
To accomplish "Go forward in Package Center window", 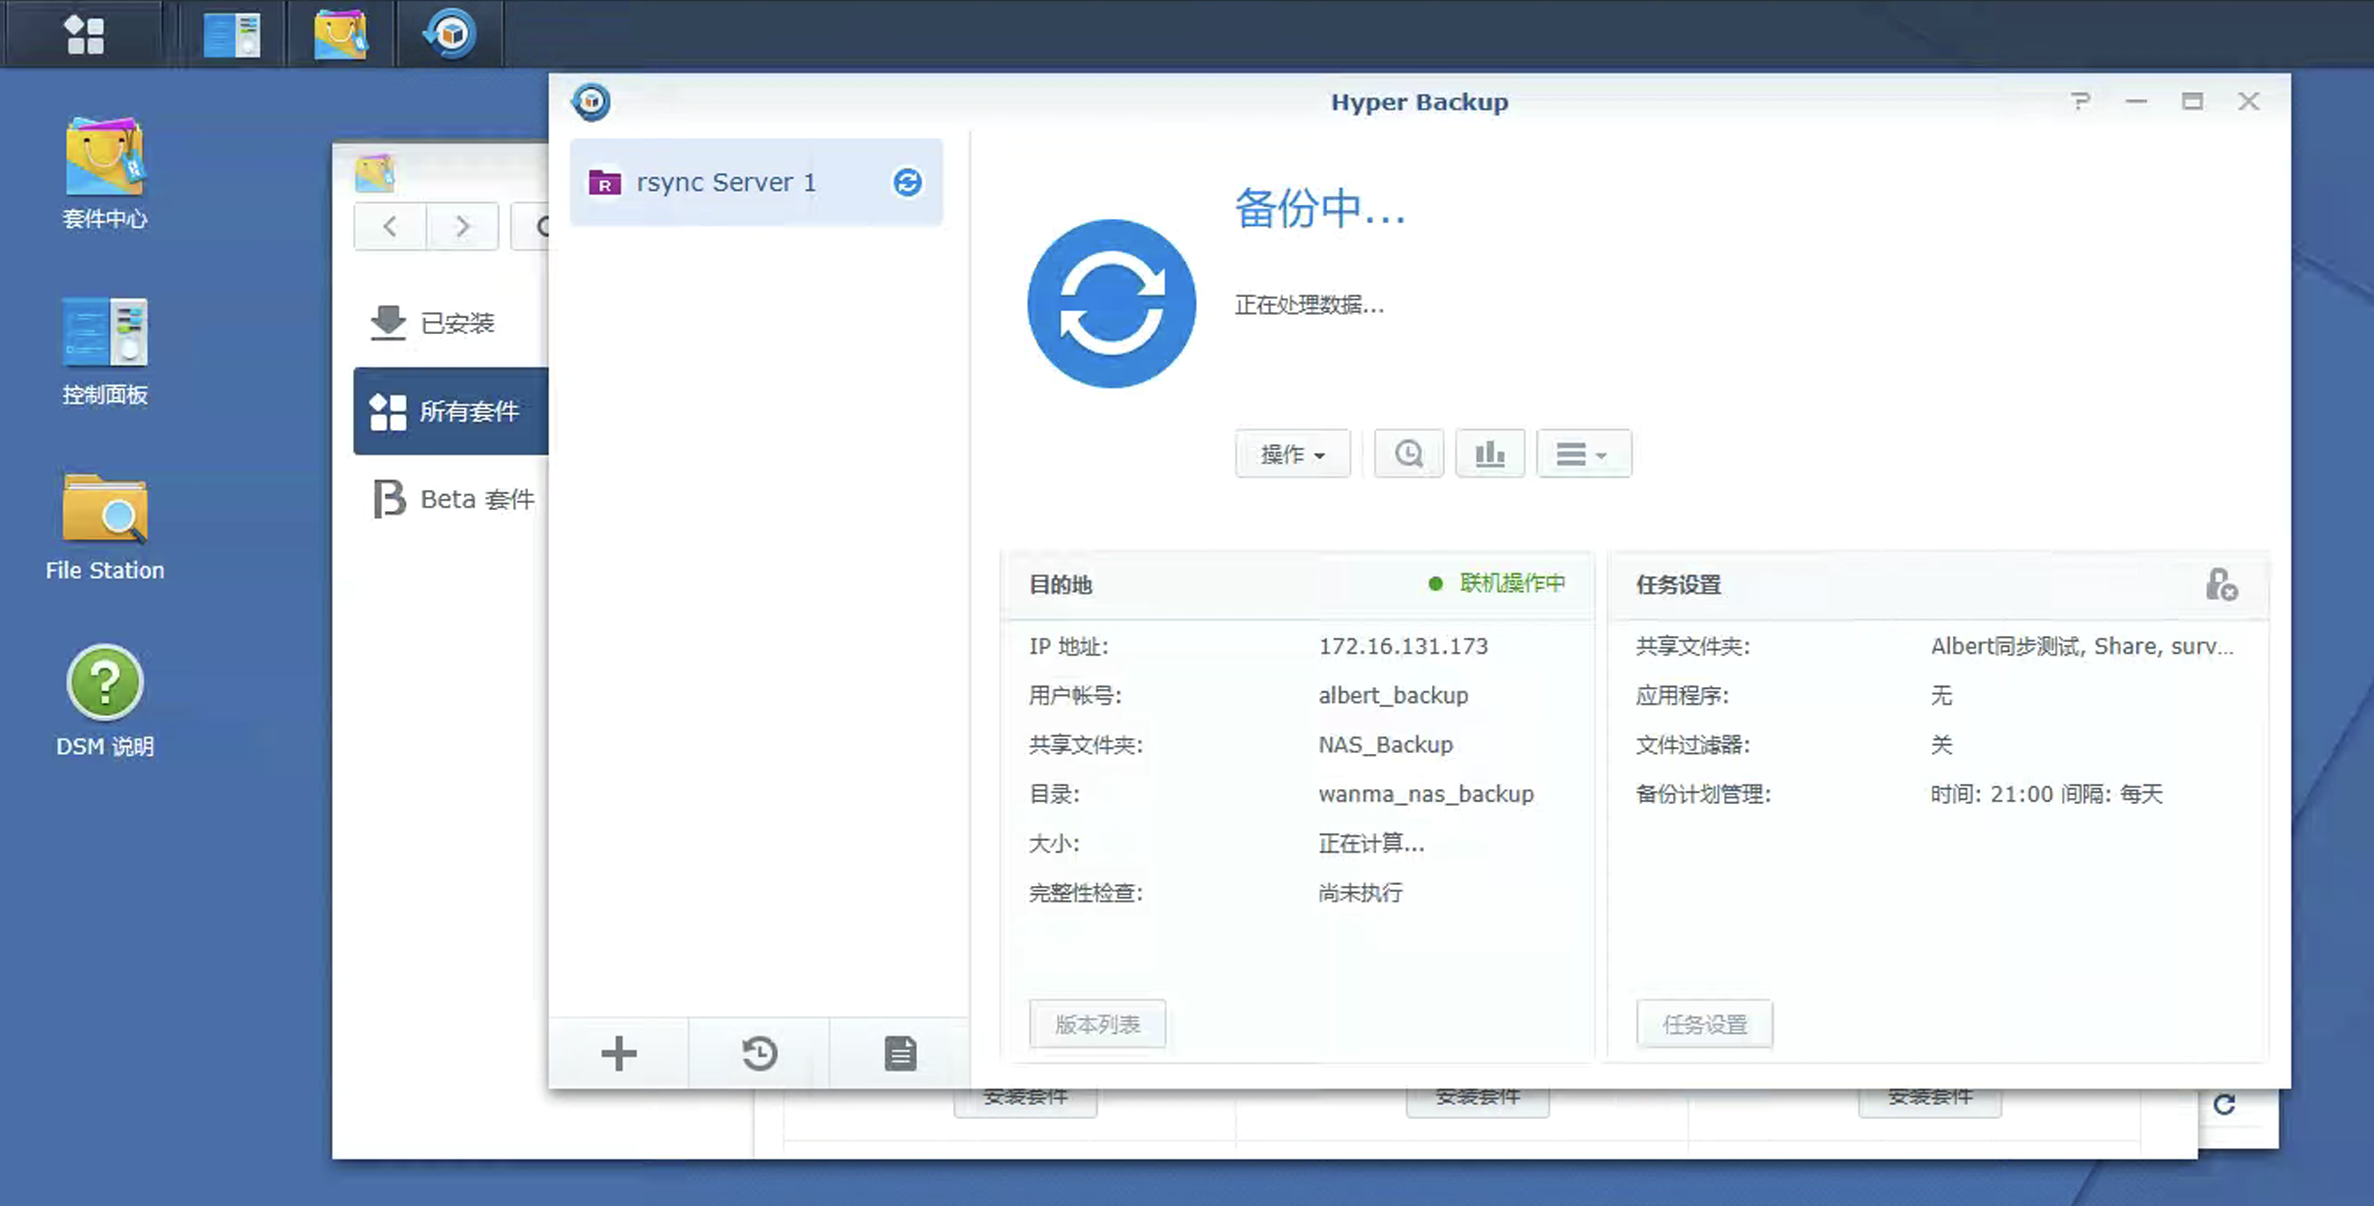I will point(462,226).
